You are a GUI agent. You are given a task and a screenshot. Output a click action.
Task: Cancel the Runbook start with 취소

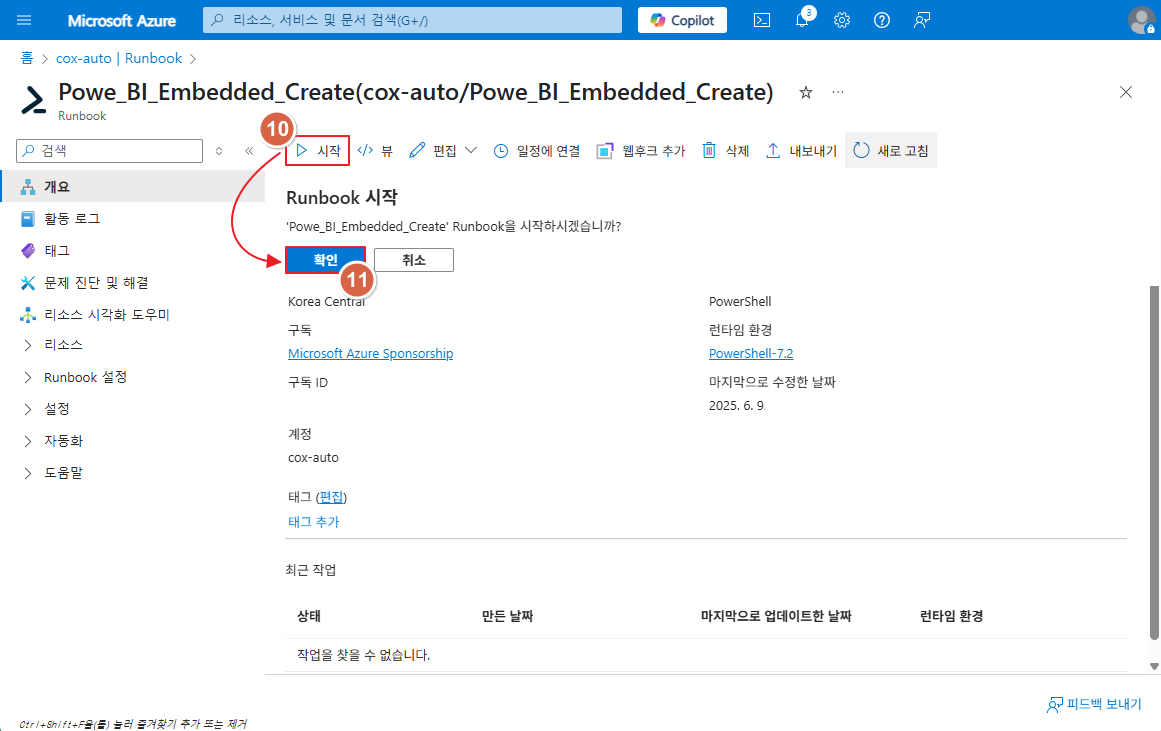point(414,260)
